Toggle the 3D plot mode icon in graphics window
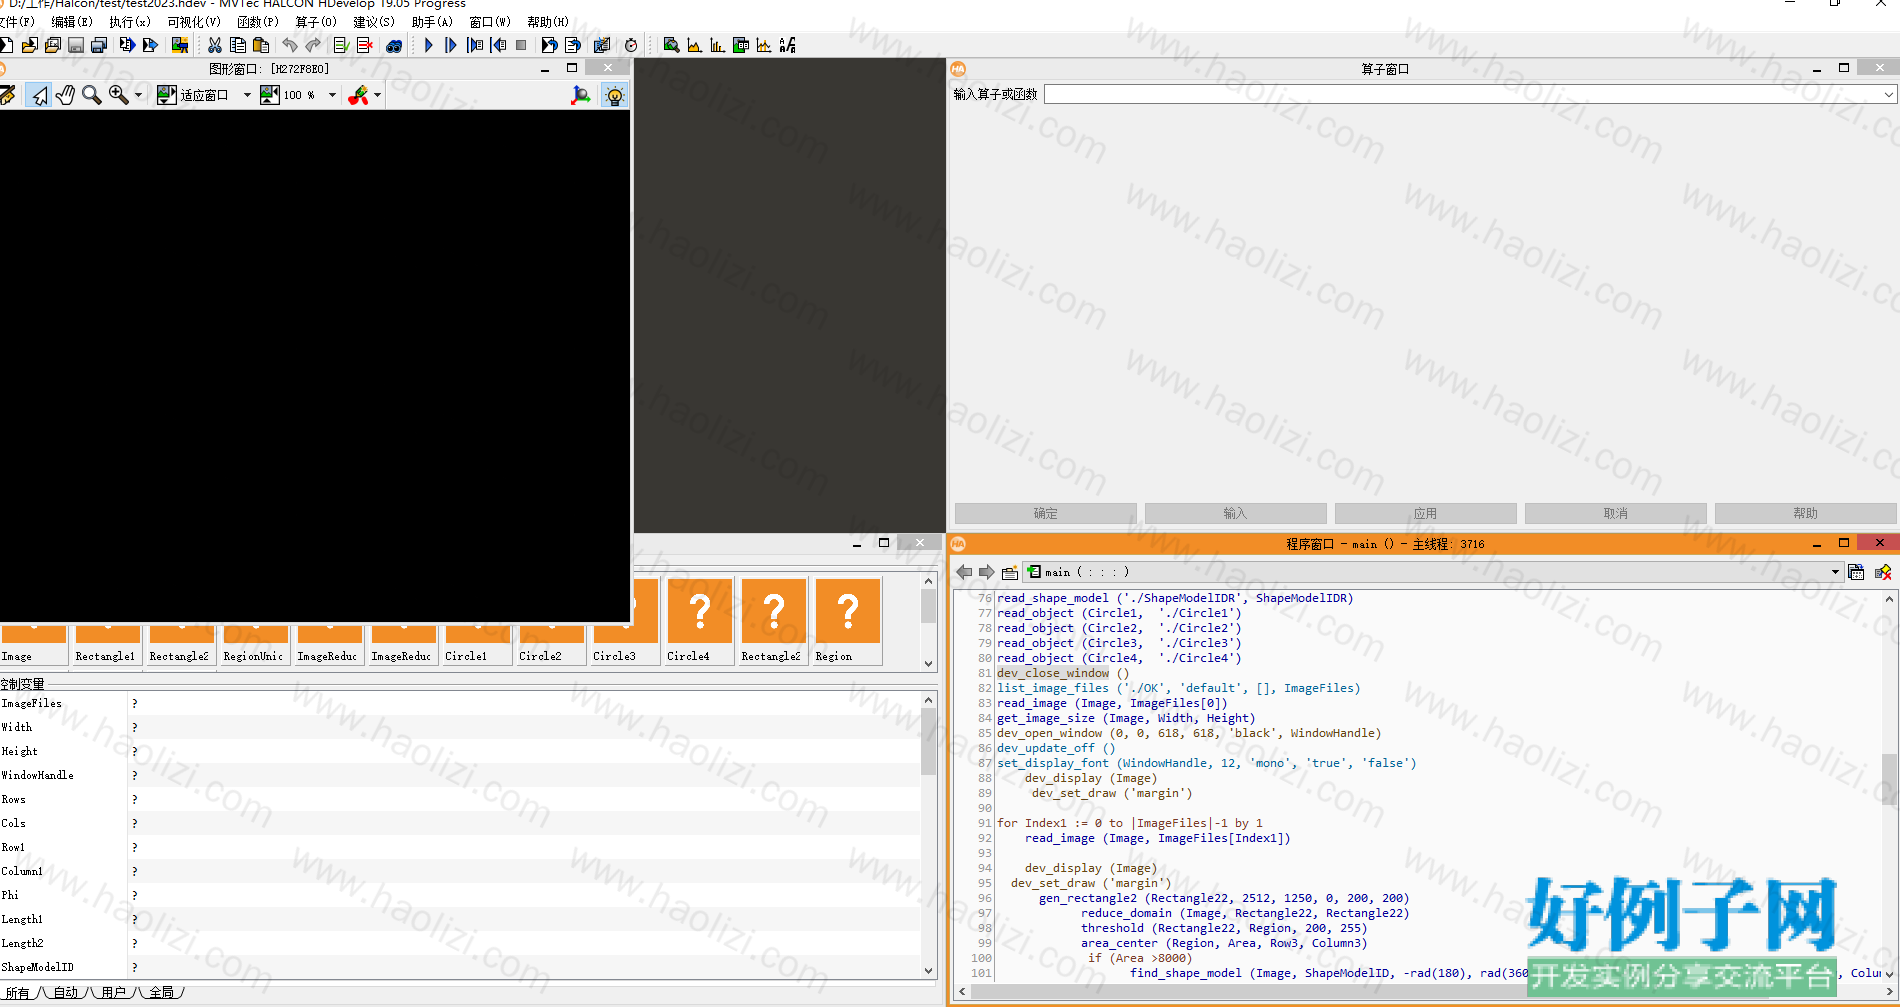 coord(581,95)
